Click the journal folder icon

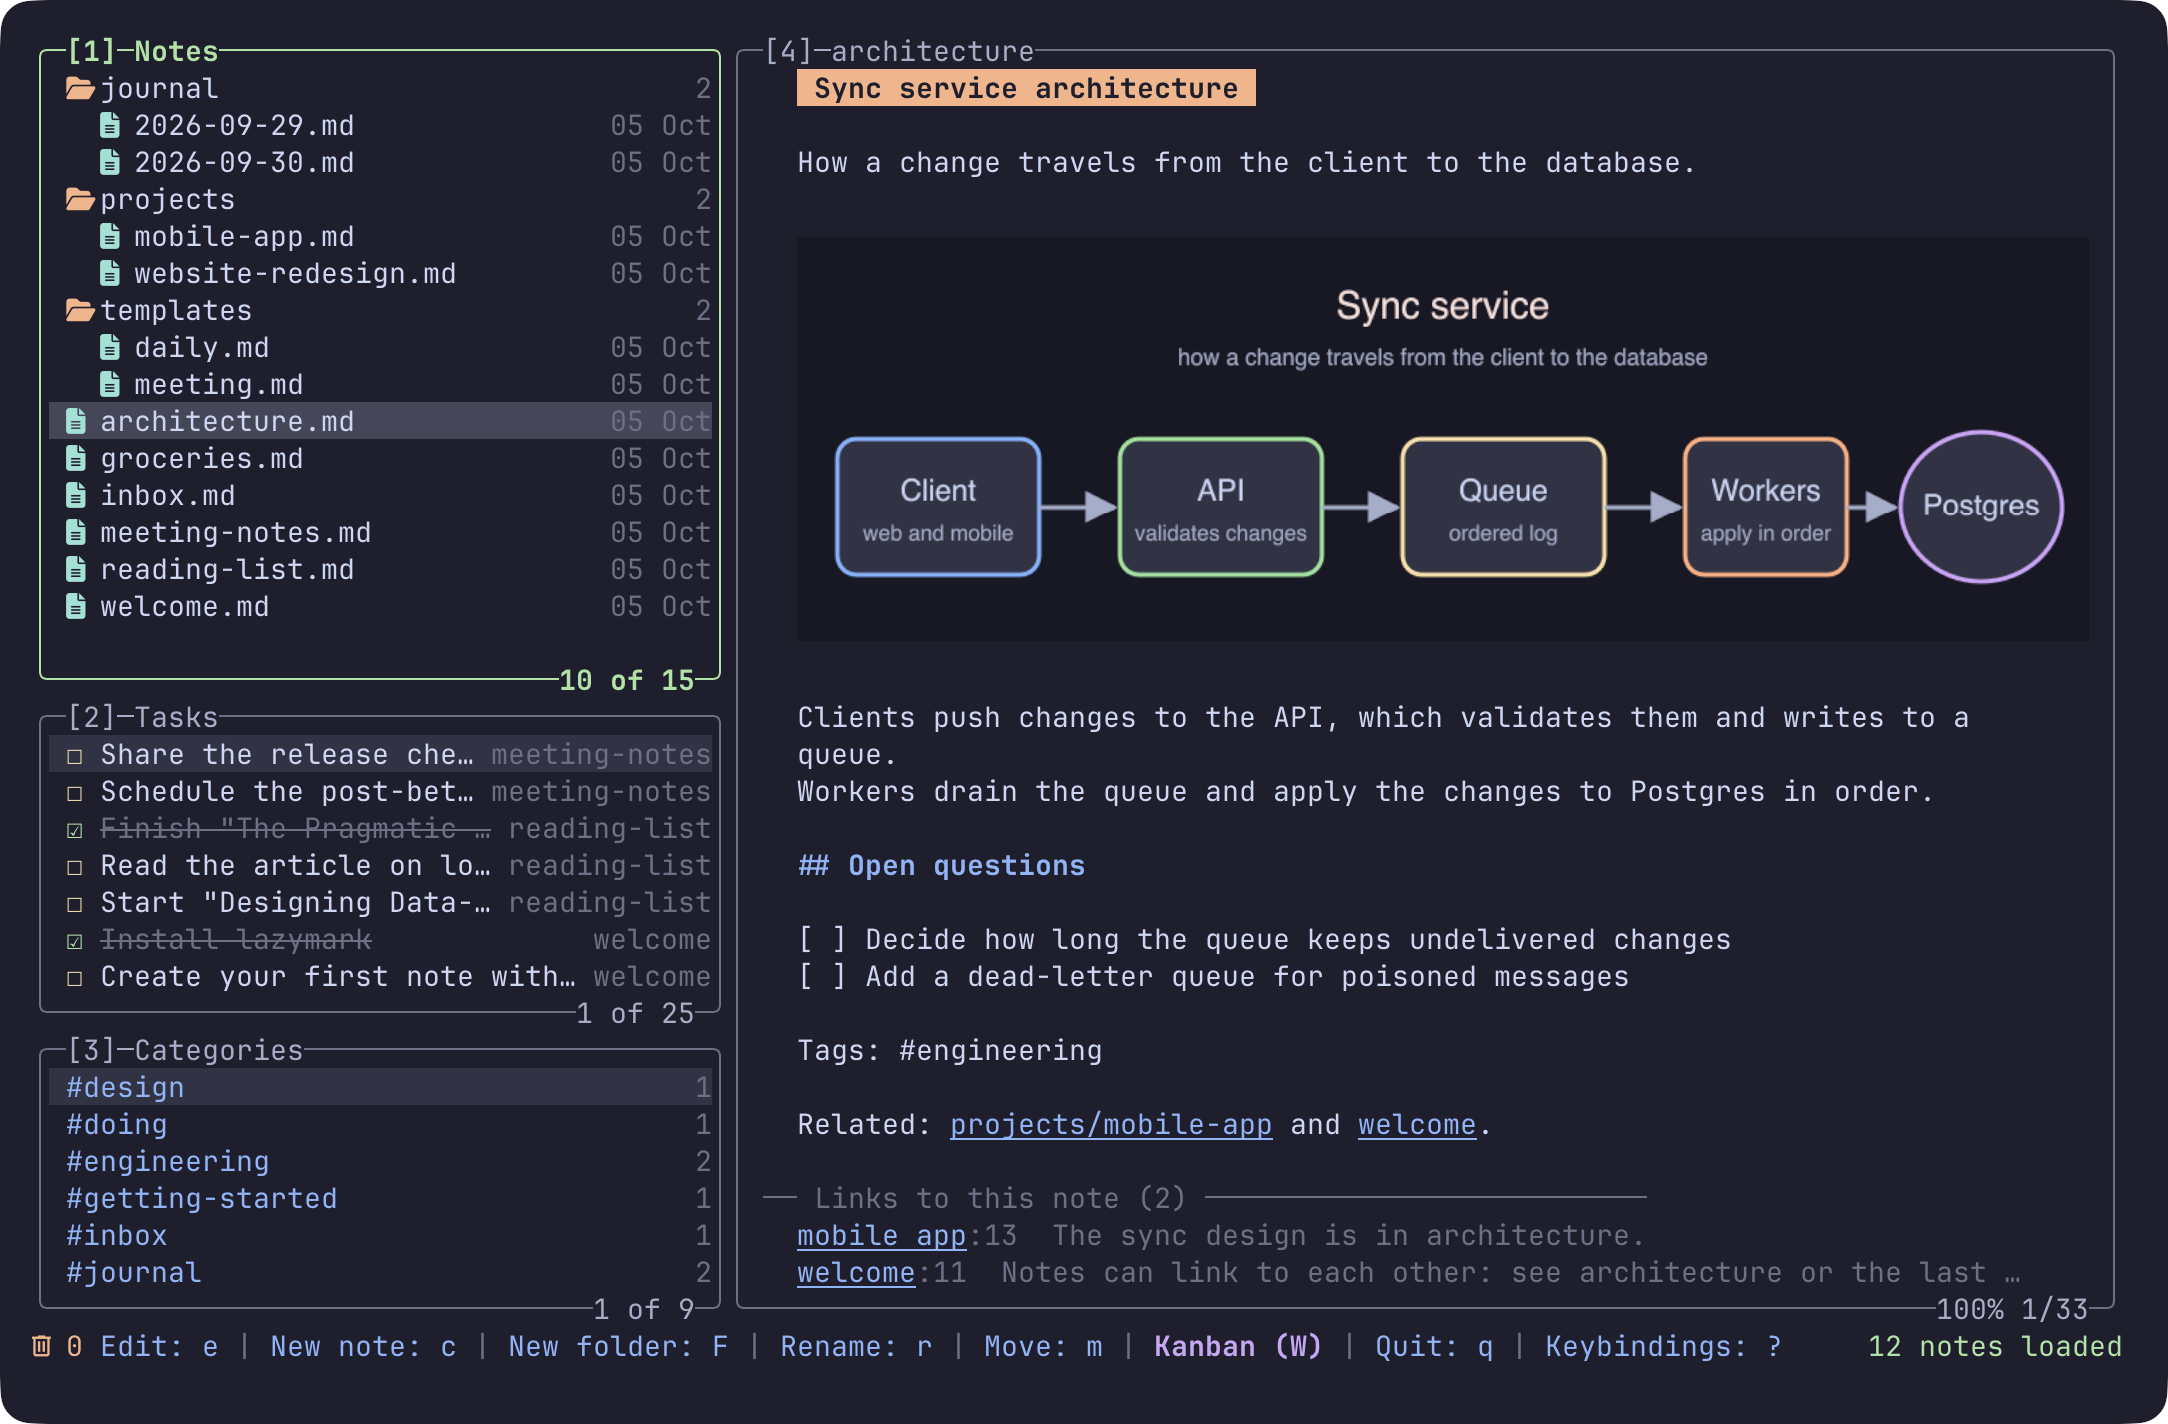pos(80,89)
